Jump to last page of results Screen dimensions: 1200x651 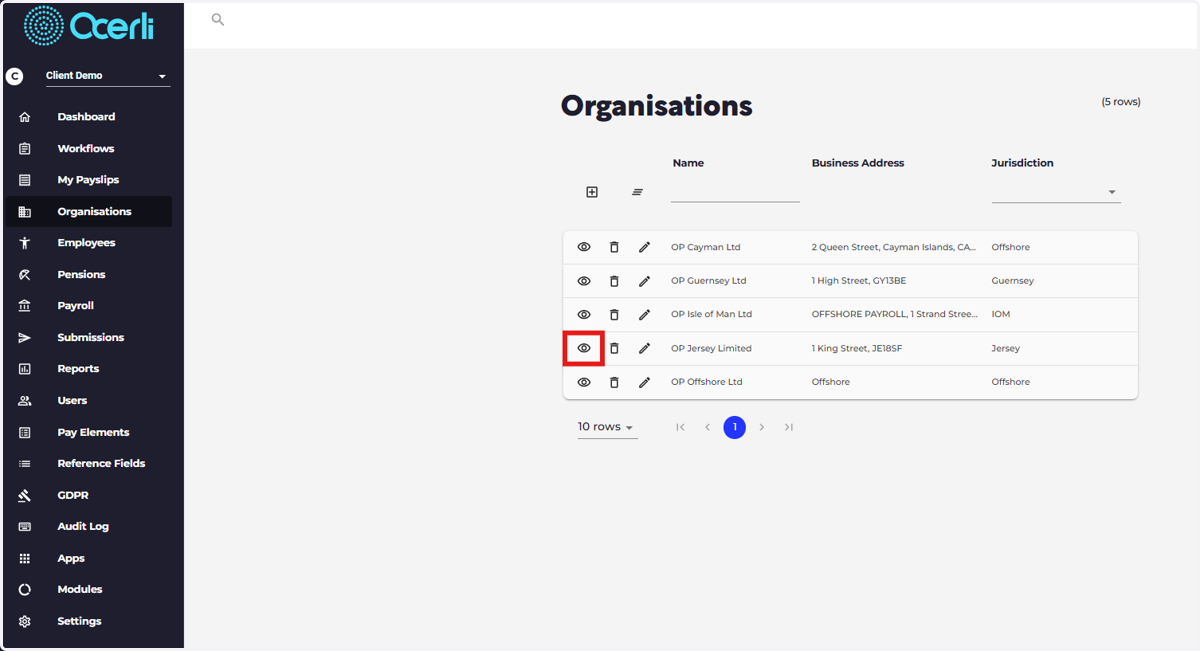(x=789, y=427)
